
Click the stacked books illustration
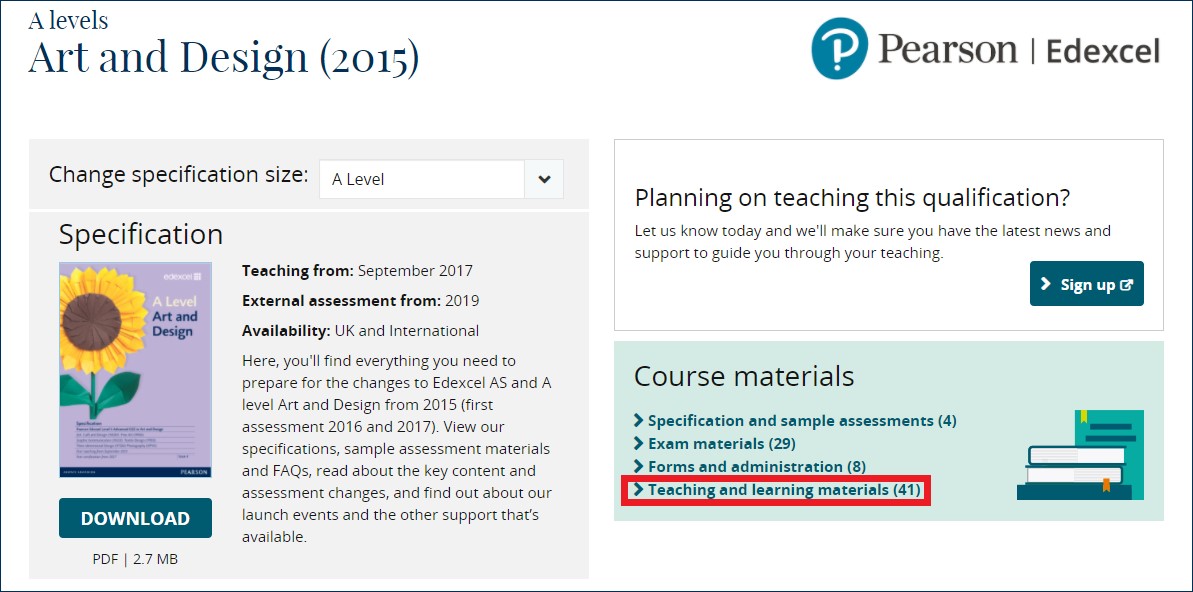(1080, 456)
